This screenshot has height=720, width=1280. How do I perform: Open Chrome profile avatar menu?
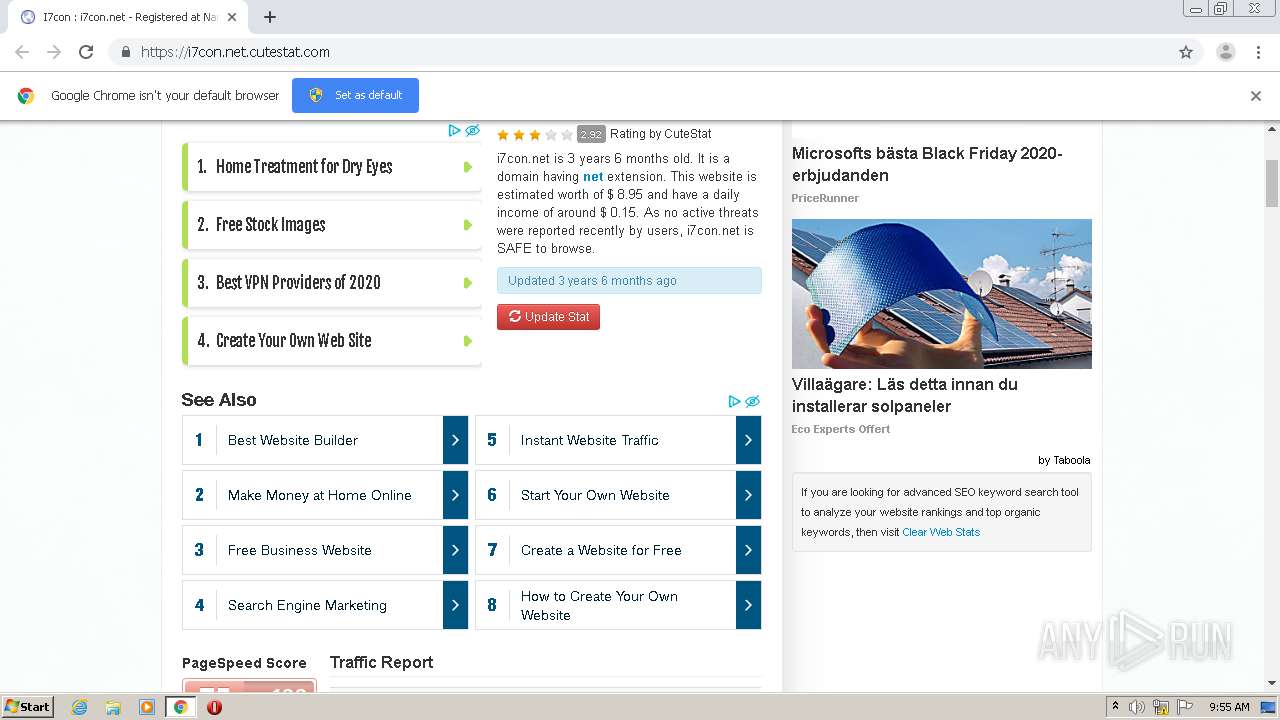point(1225,52)
